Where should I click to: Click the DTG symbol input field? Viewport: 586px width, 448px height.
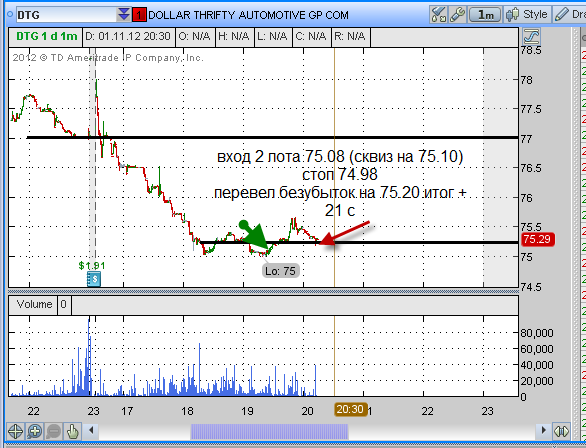[67, 15]
